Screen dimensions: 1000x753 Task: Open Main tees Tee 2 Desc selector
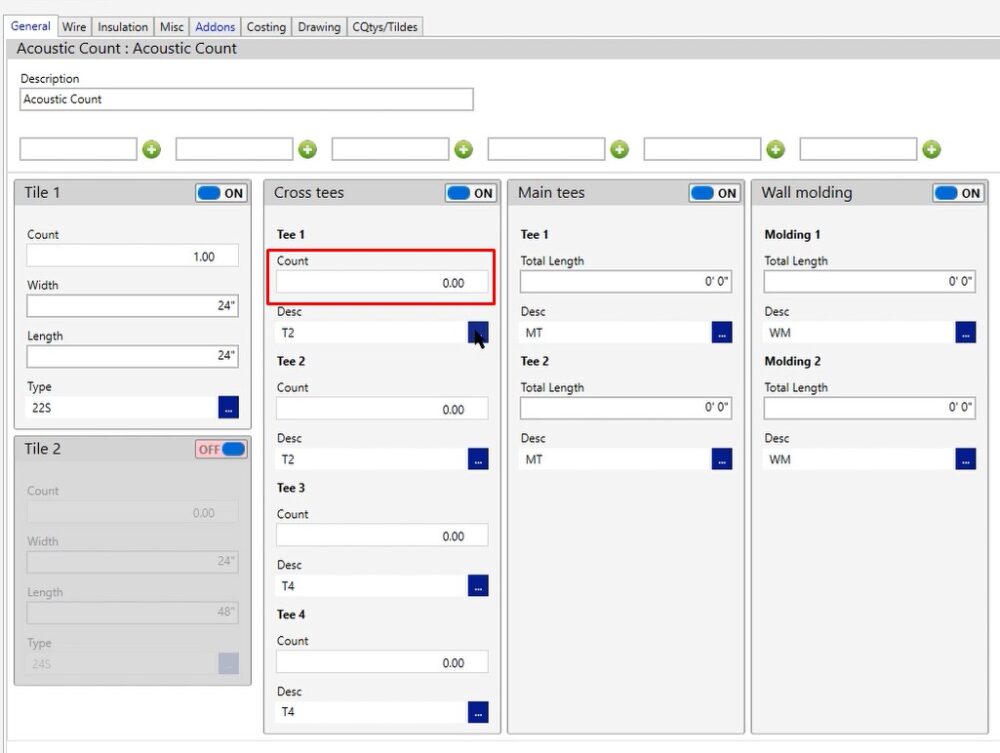click(x=722, y=459)
